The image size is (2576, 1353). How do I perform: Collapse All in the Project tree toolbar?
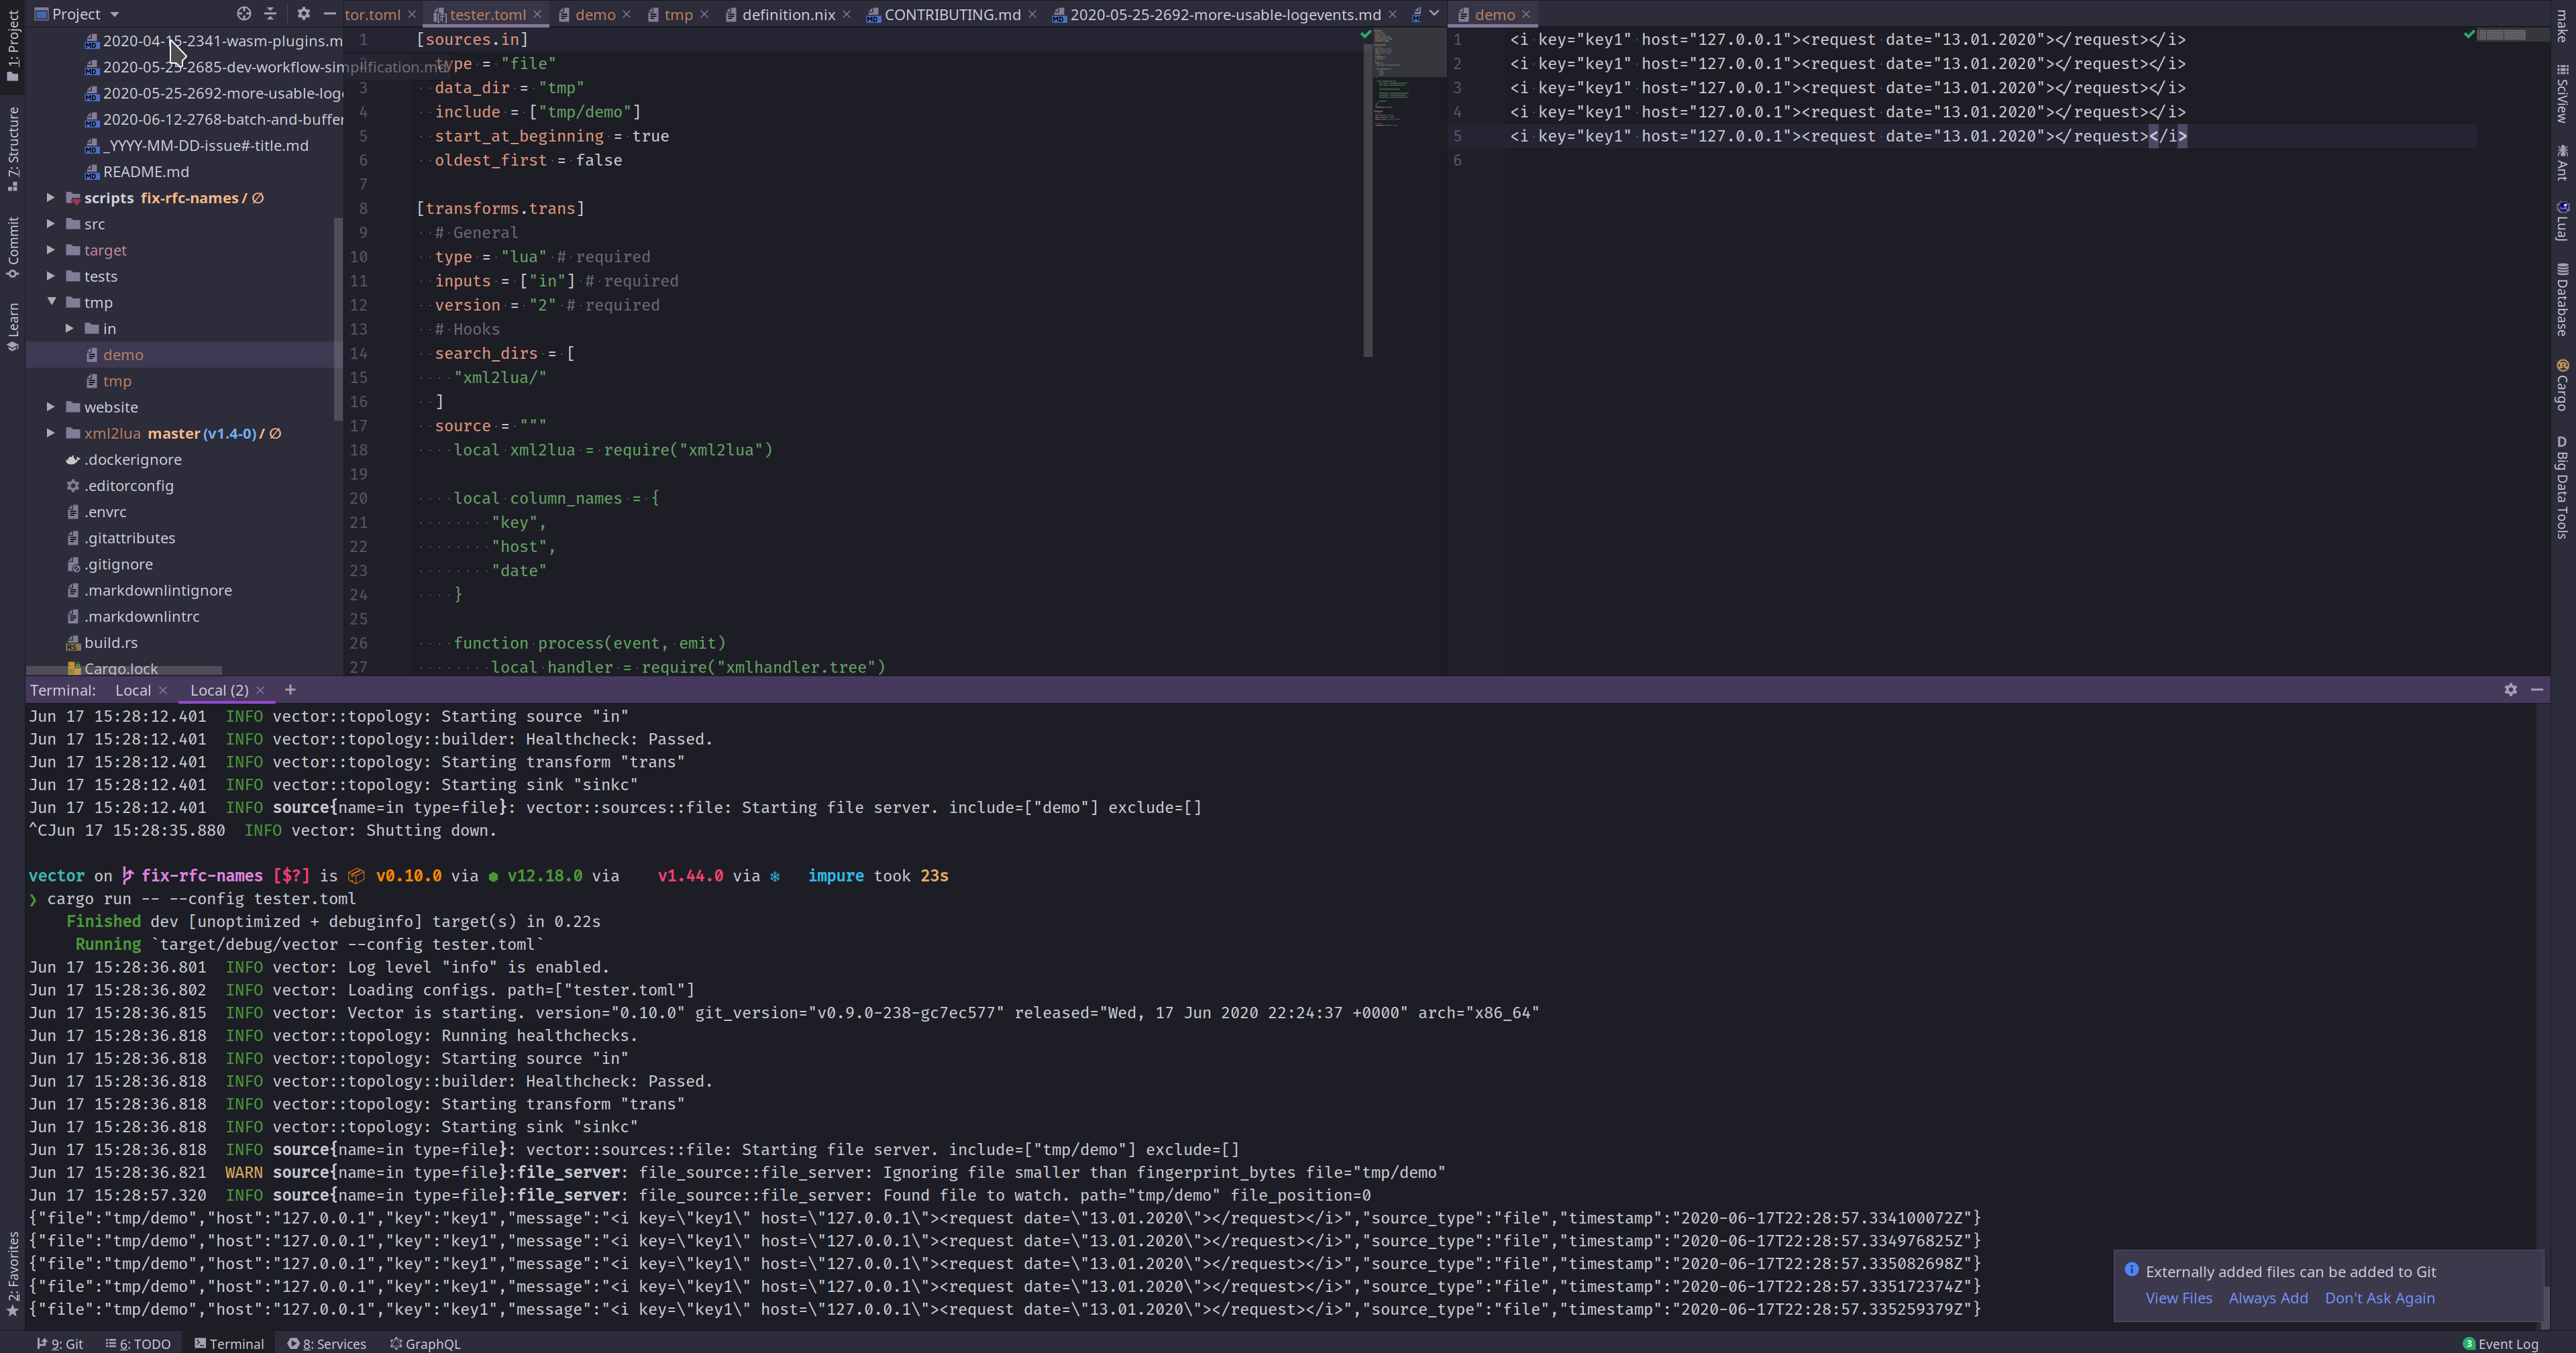pos(269,14)
